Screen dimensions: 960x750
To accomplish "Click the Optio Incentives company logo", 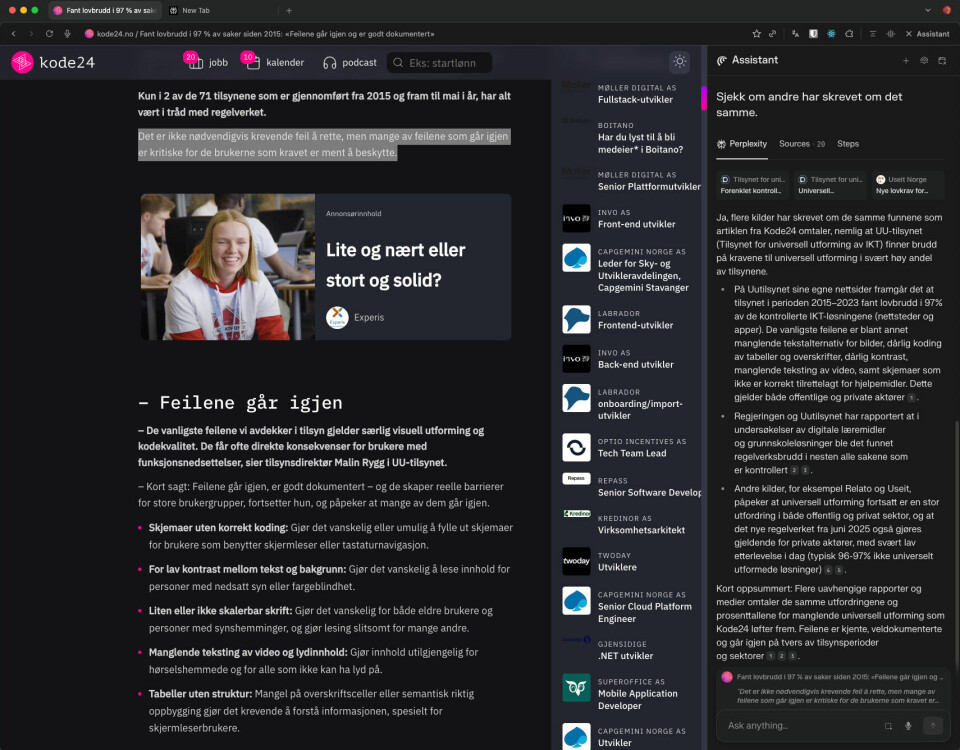I will pyautogui.click(x=576, y=448).
